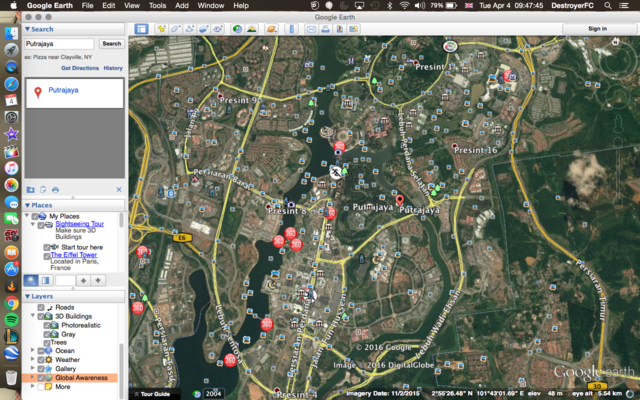Open the Sightseeing Tour link
640x400 pixels.
click(80, 224)
